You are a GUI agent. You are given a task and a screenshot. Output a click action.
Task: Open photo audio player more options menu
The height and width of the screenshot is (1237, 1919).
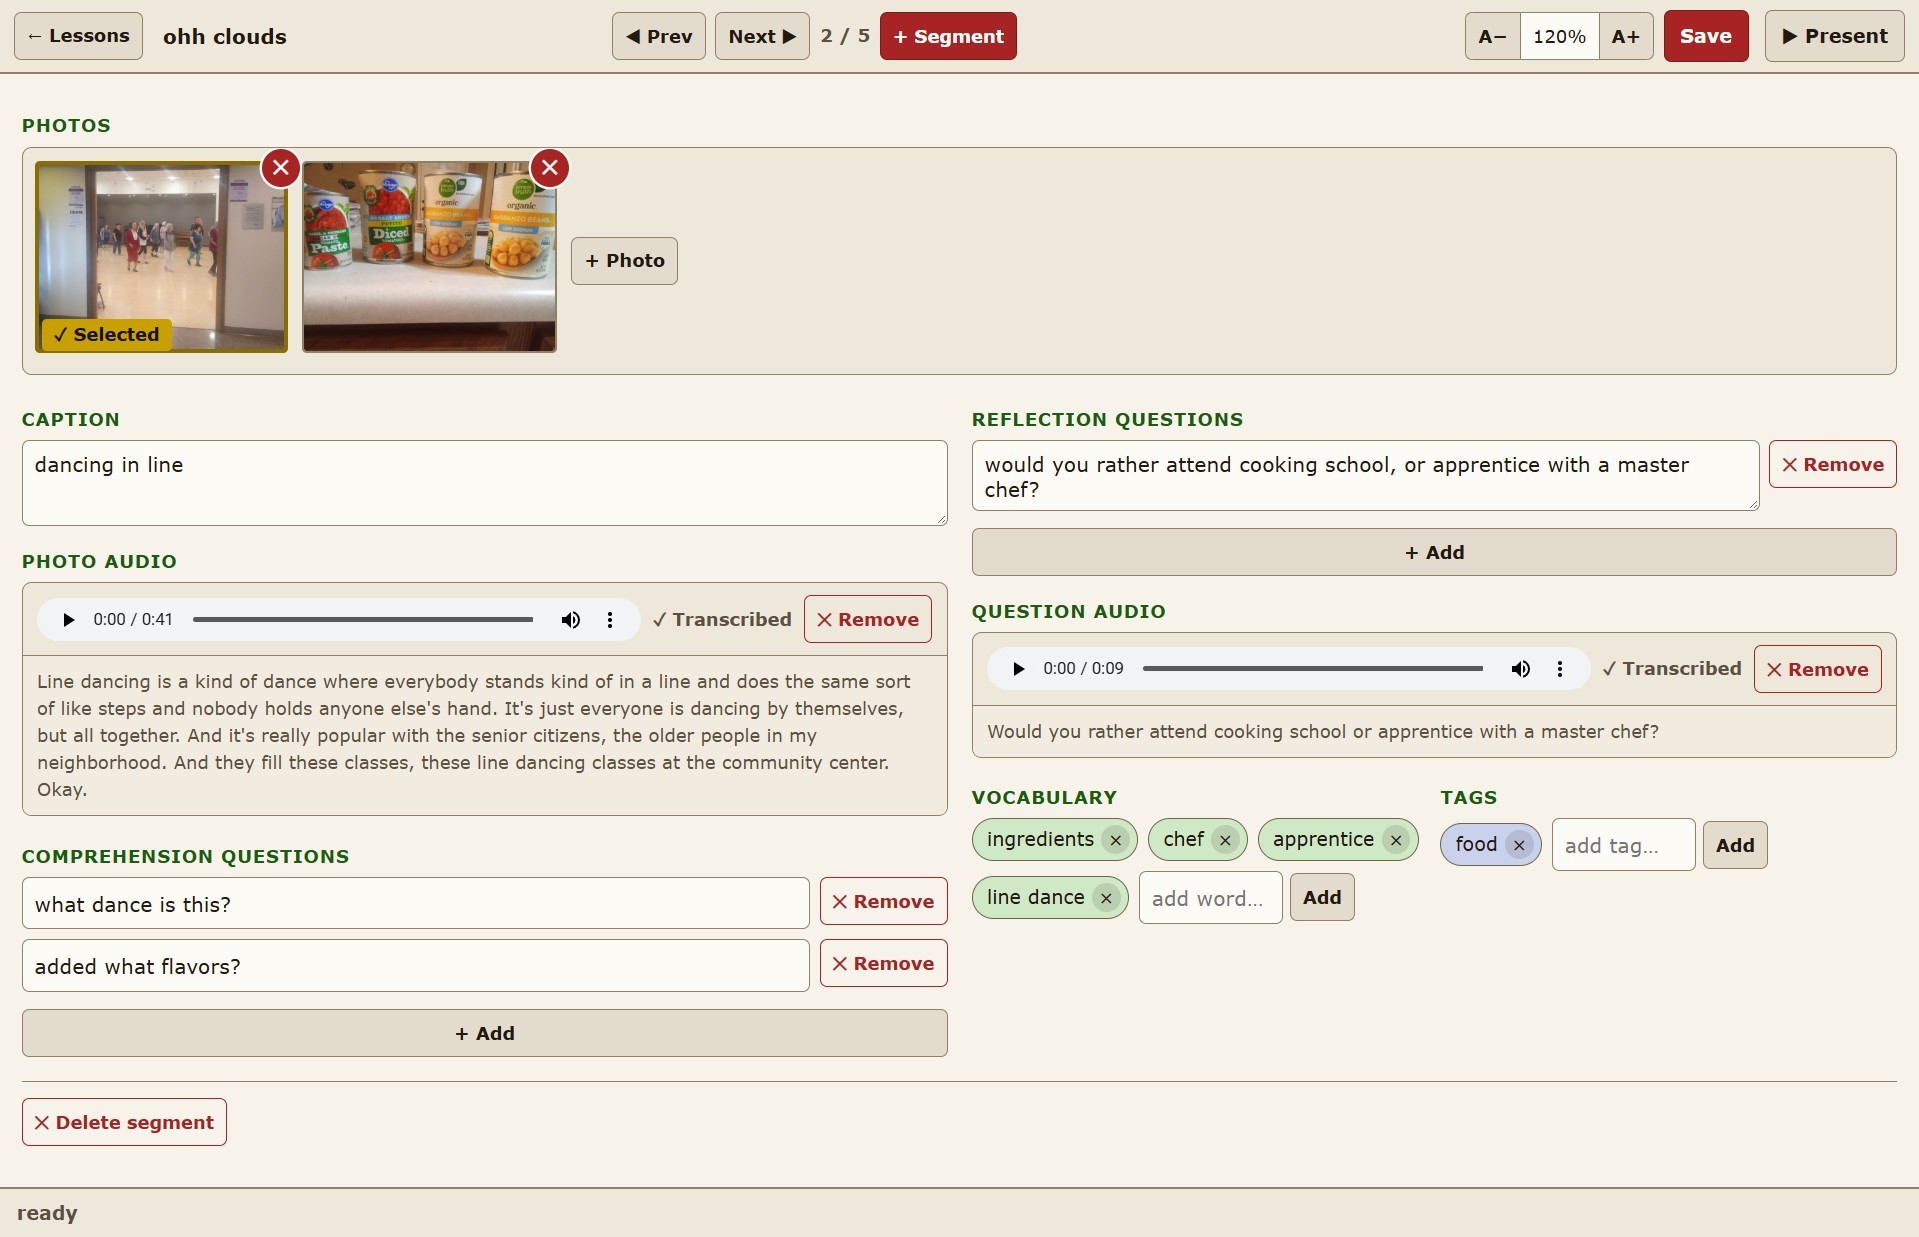pyautogui.click(x=610, y=620)
